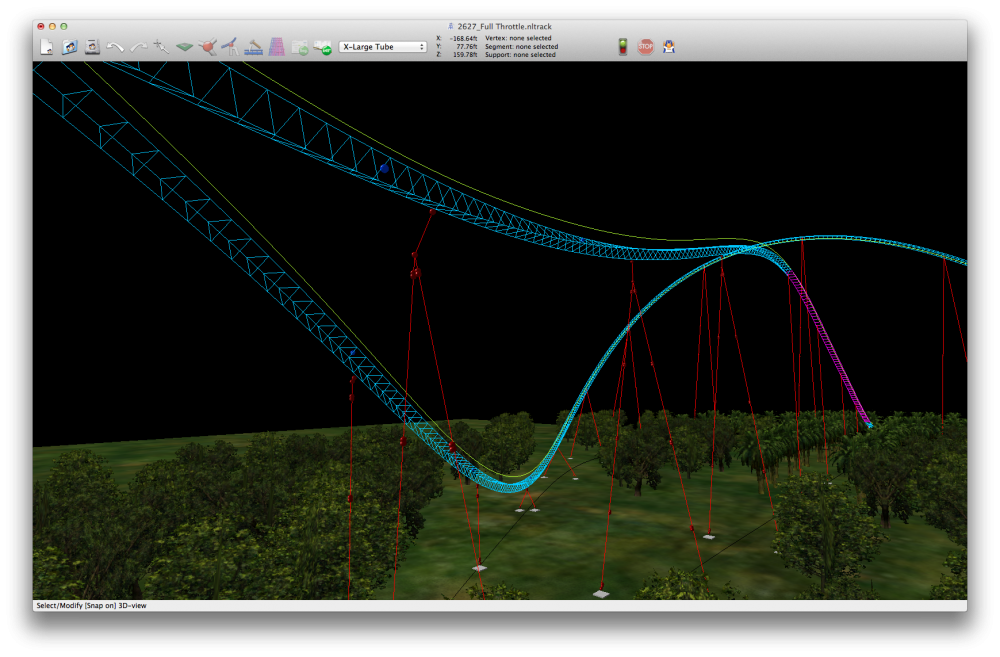The height and width of the screenshot is (657, 1000).
Task: Open the X-Large Tube dropdown
Action: click(384, 46)
